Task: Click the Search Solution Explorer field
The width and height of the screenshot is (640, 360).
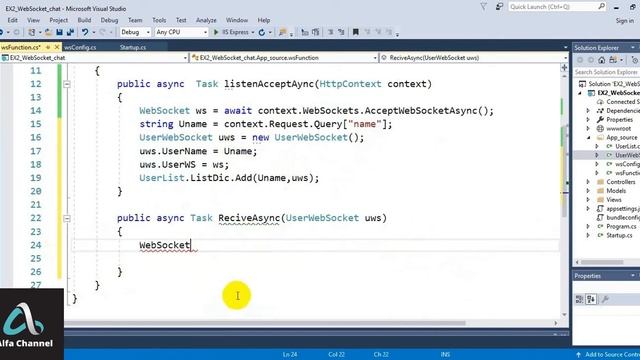Action: [607, 72]
